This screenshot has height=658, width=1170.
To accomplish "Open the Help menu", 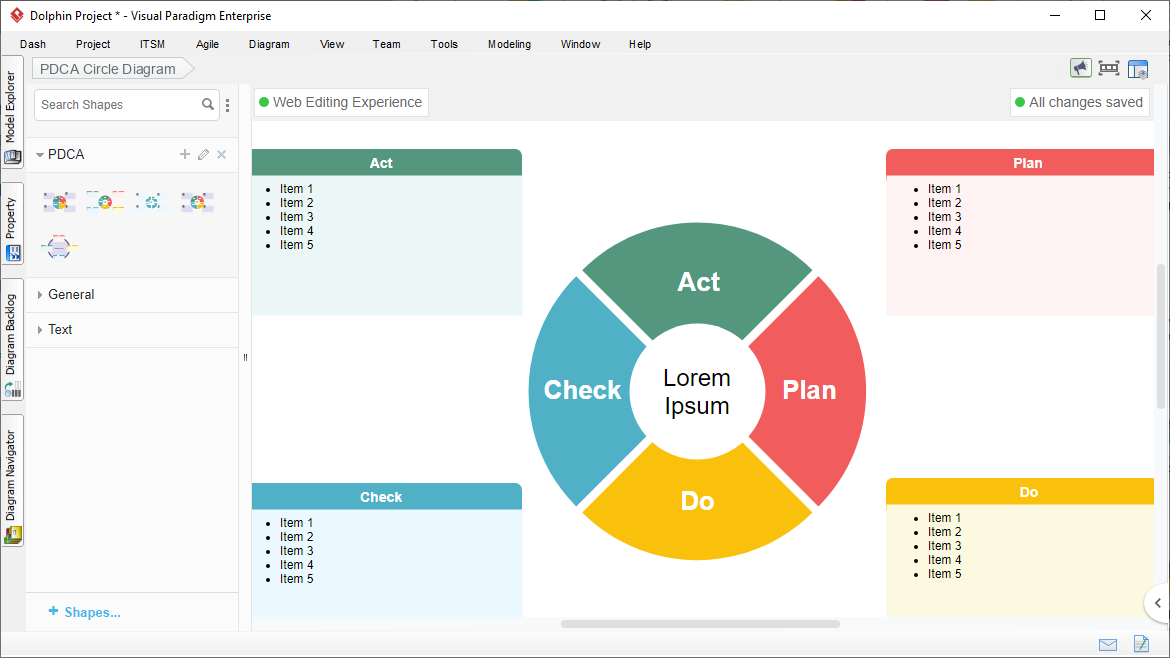I will [639, 44].
